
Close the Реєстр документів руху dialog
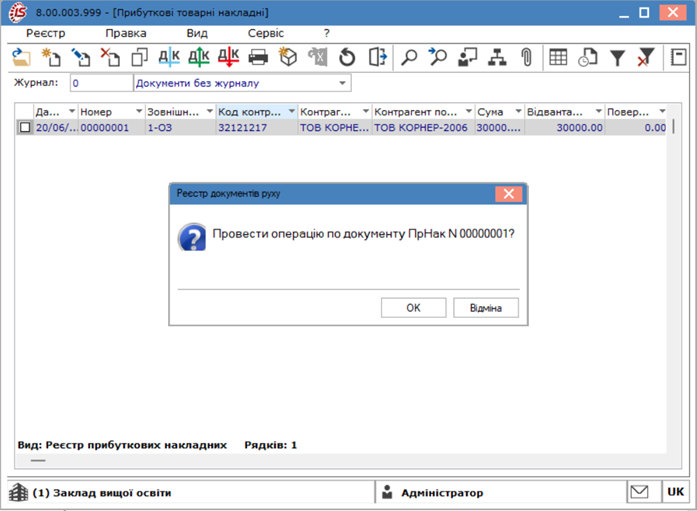tap(509, 194)
